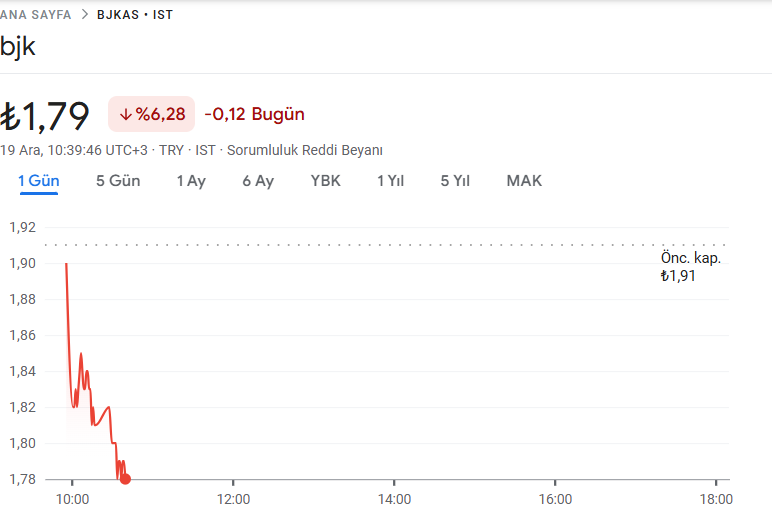This screenshot has height=526, width=772.
Task: Click the Önc. kap. ₺1,91 label
Action: pyautogui.click(x=690, y=267)
